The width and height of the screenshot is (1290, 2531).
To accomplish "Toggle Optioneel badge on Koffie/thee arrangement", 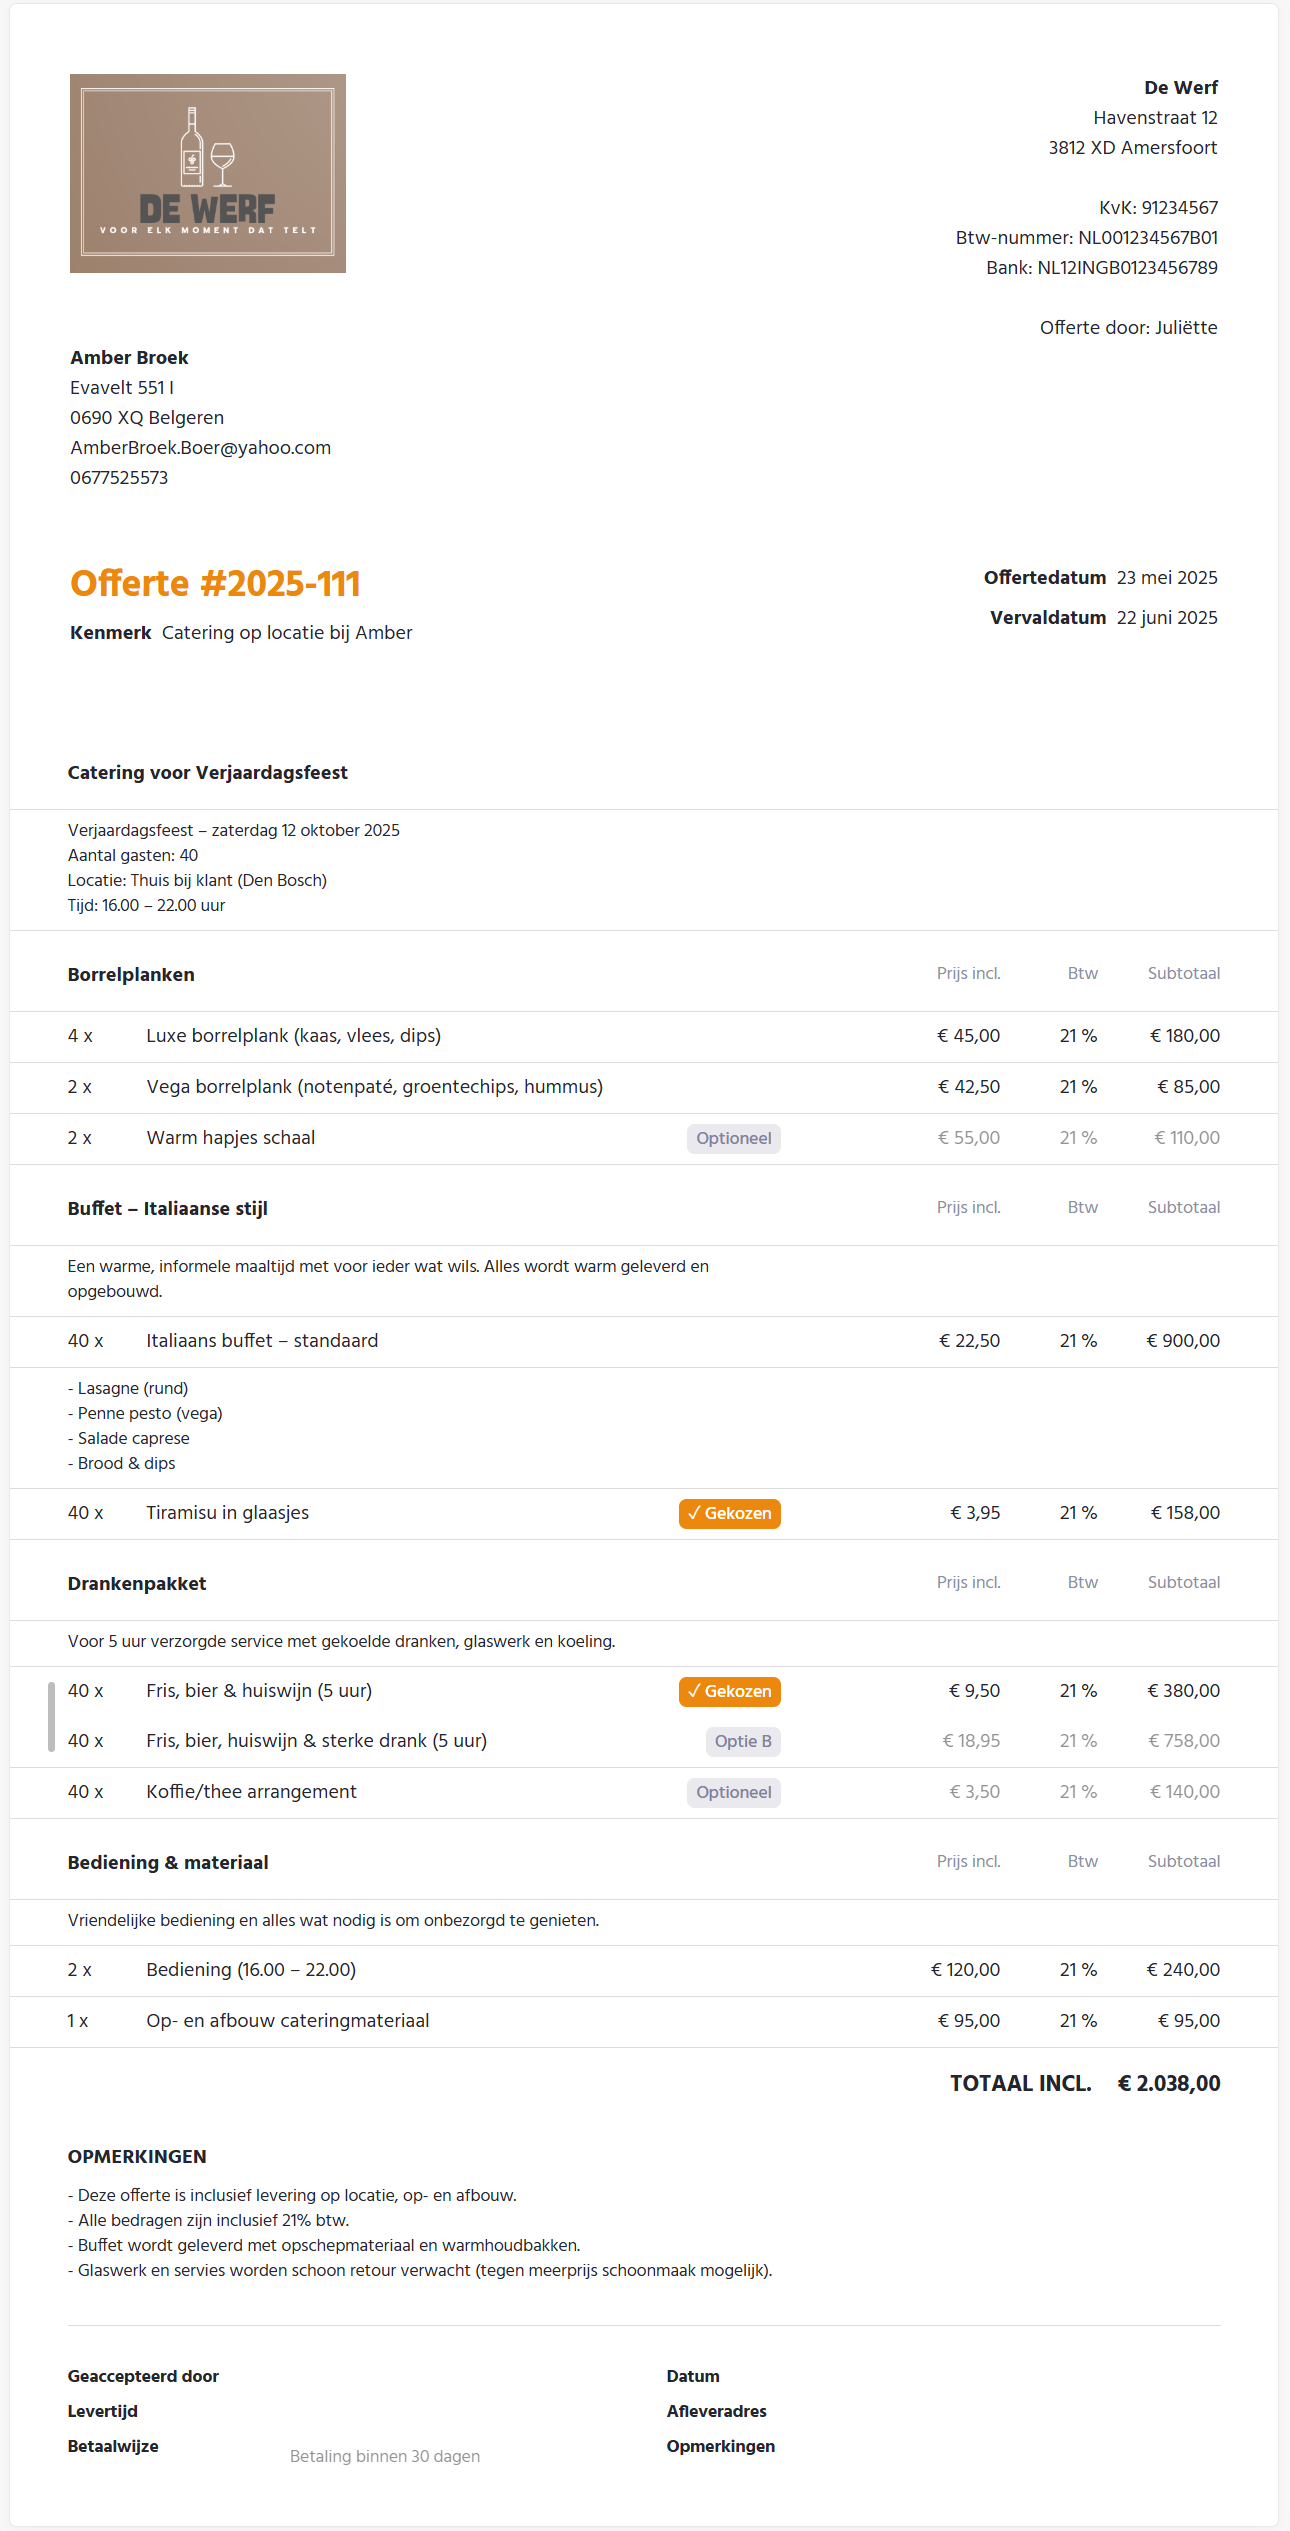I will point(734,1792).
